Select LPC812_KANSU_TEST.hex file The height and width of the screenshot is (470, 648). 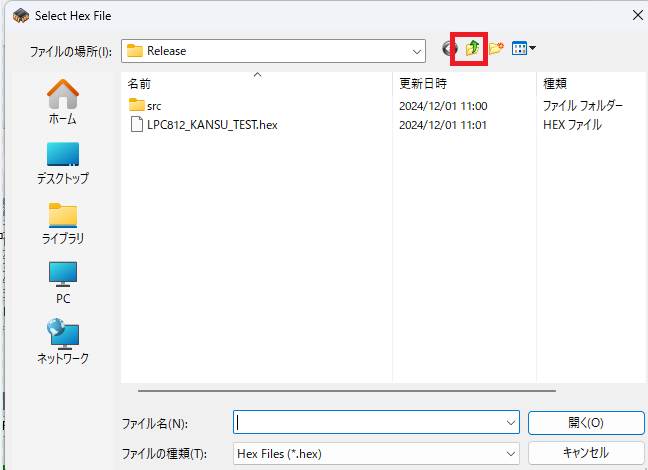click(204, 124)
